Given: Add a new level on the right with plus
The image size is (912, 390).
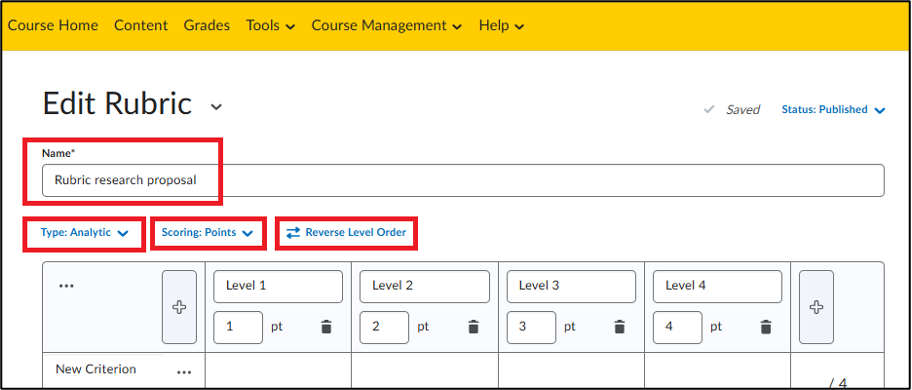Looking at the screenshot, I should 816,307.
